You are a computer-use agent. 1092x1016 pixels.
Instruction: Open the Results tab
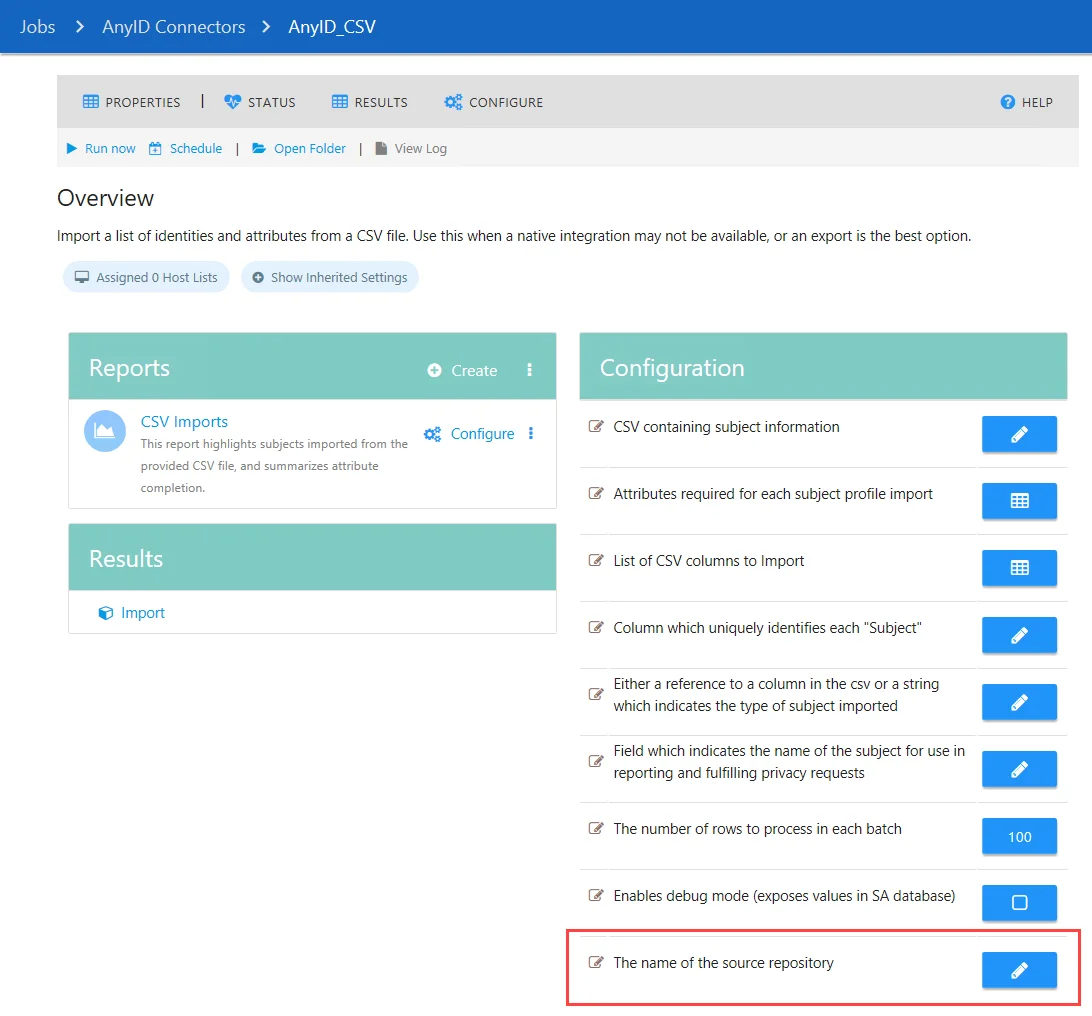[x=369, y=102]
